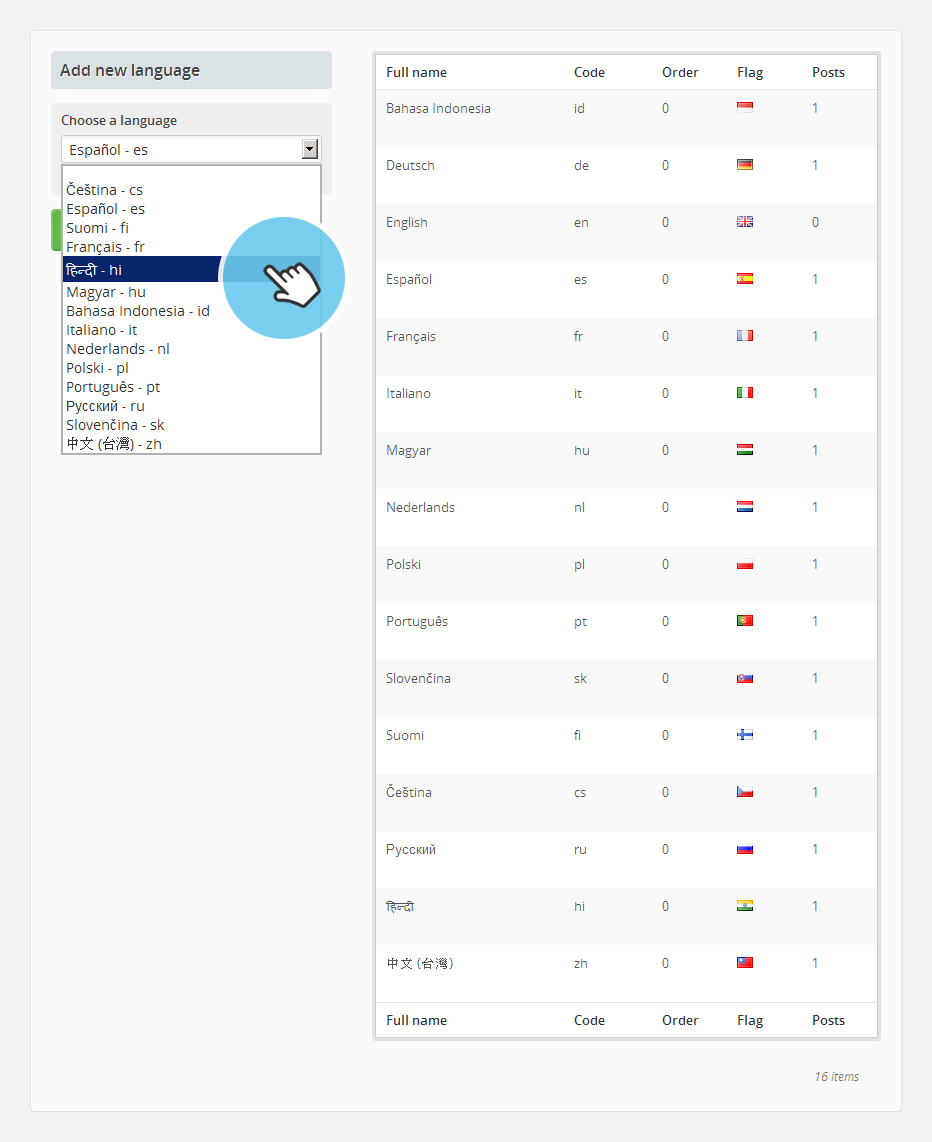932x1142 pixels.
Task: Click the Portuguese flag icon
Action: [744, 621]
